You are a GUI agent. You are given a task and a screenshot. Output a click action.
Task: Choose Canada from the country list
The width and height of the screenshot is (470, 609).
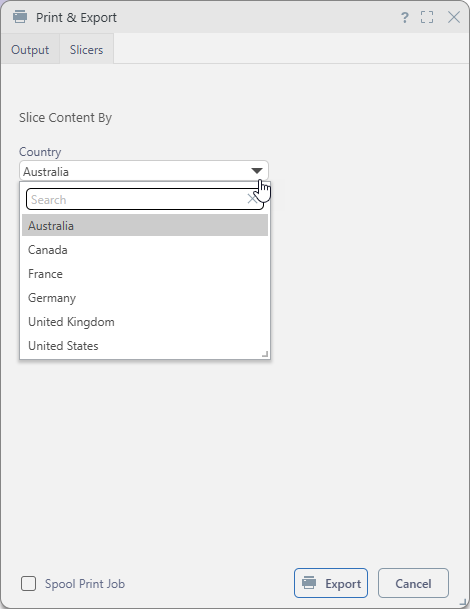click(145, 250)
